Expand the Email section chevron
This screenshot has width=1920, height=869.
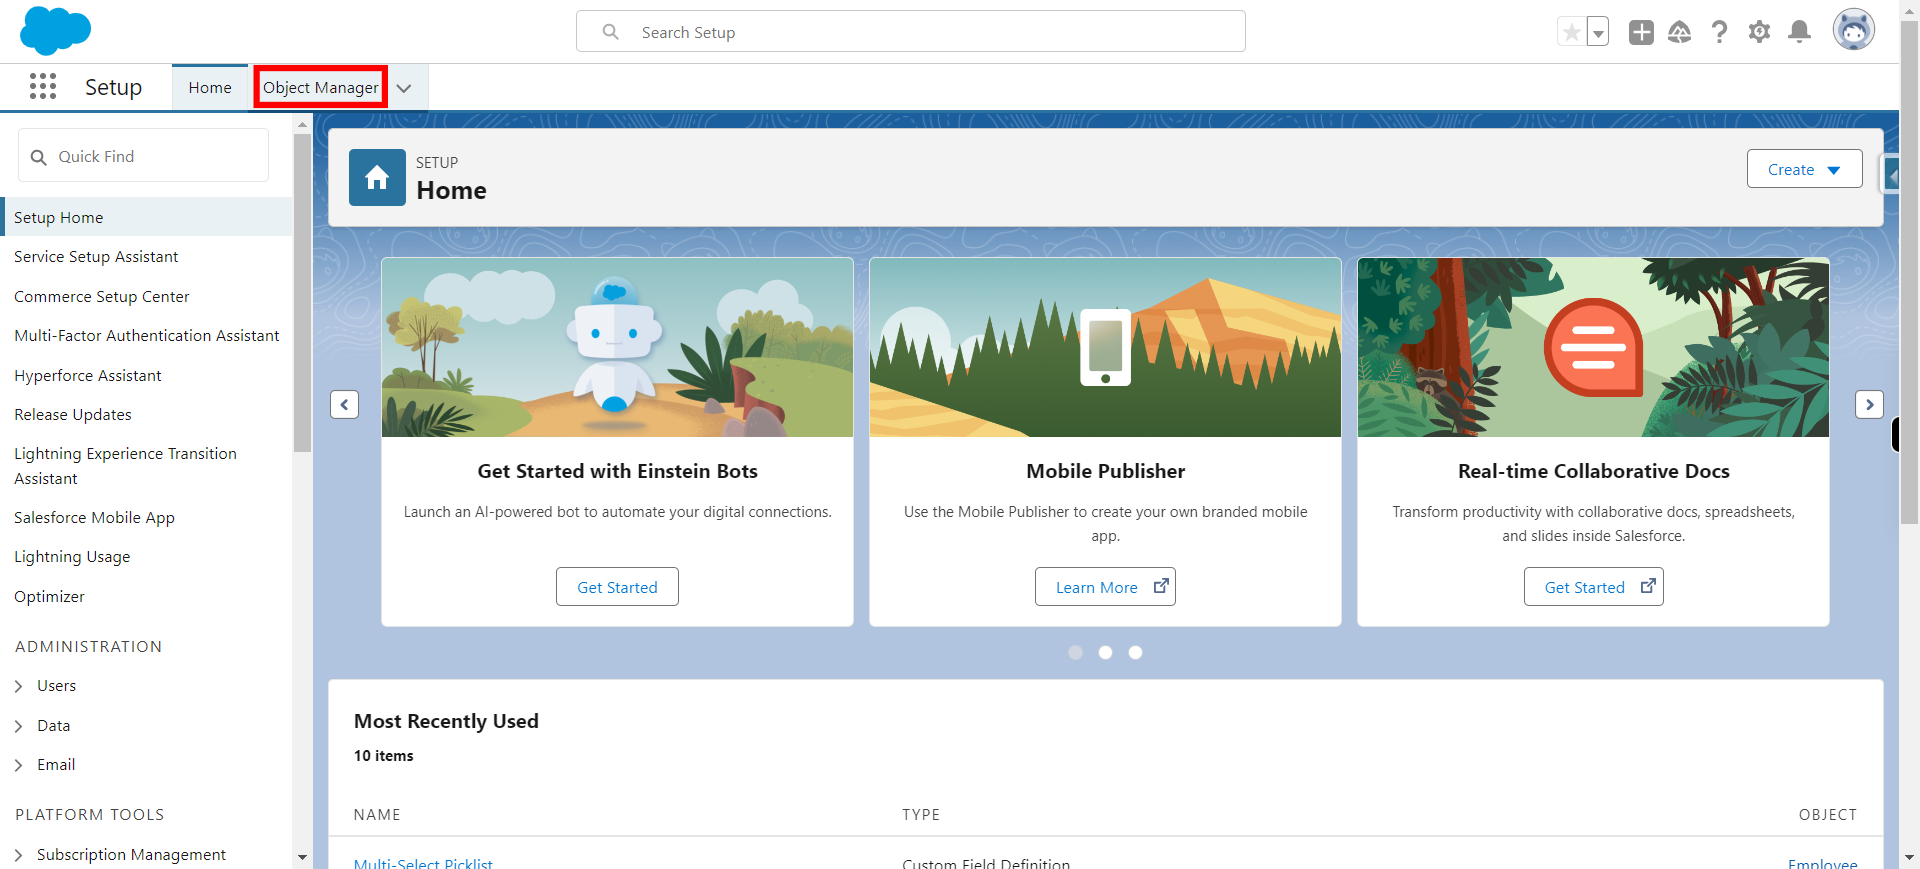point(18,765)
